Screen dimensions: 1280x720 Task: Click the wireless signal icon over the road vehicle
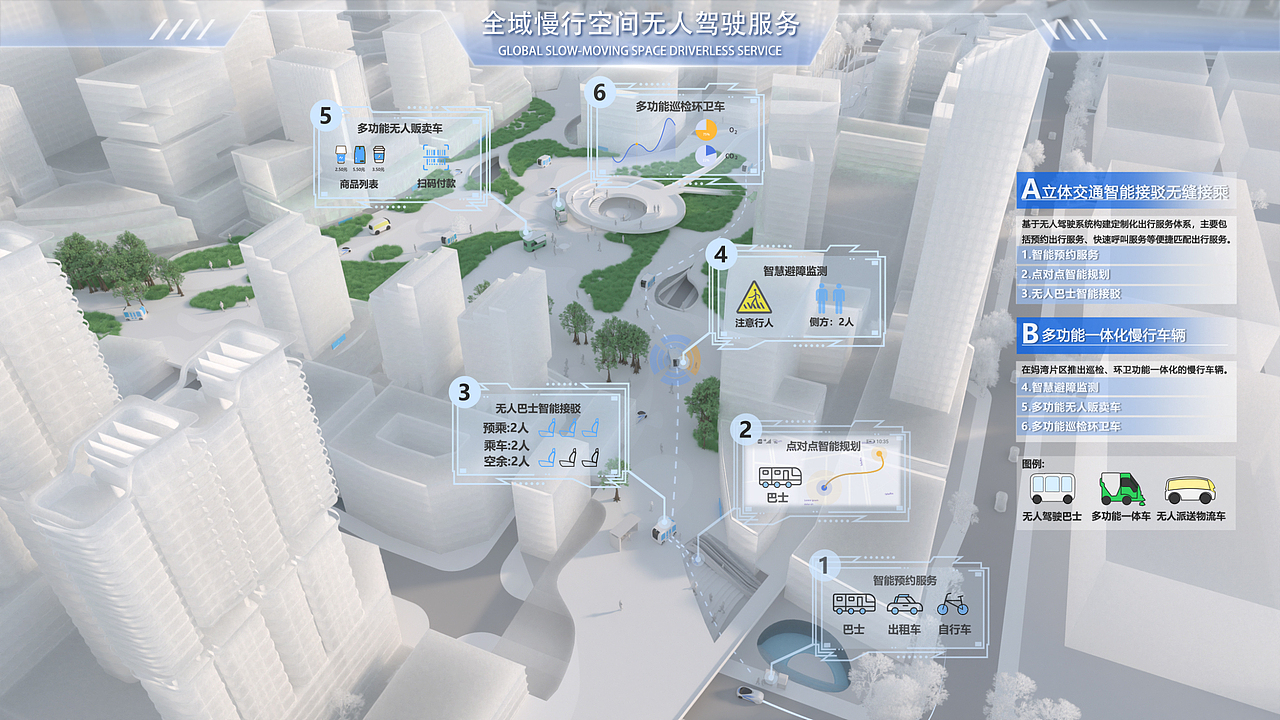click(677, 360)
